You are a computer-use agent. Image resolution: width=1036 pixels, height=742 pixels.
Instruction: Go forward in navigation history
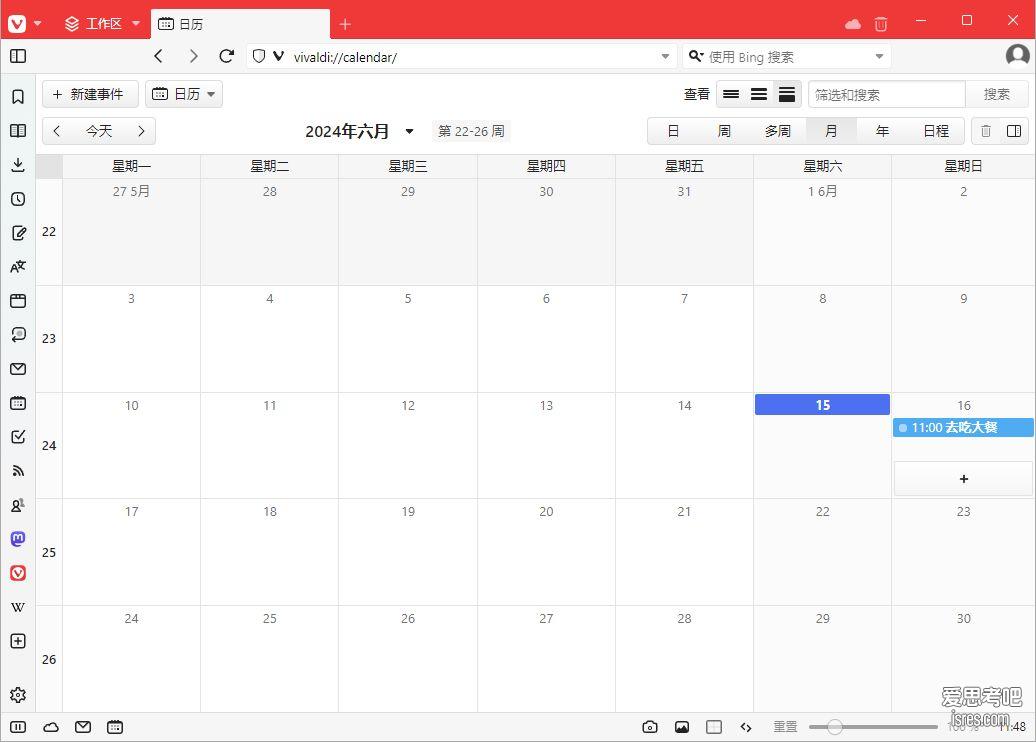(193, 56)
